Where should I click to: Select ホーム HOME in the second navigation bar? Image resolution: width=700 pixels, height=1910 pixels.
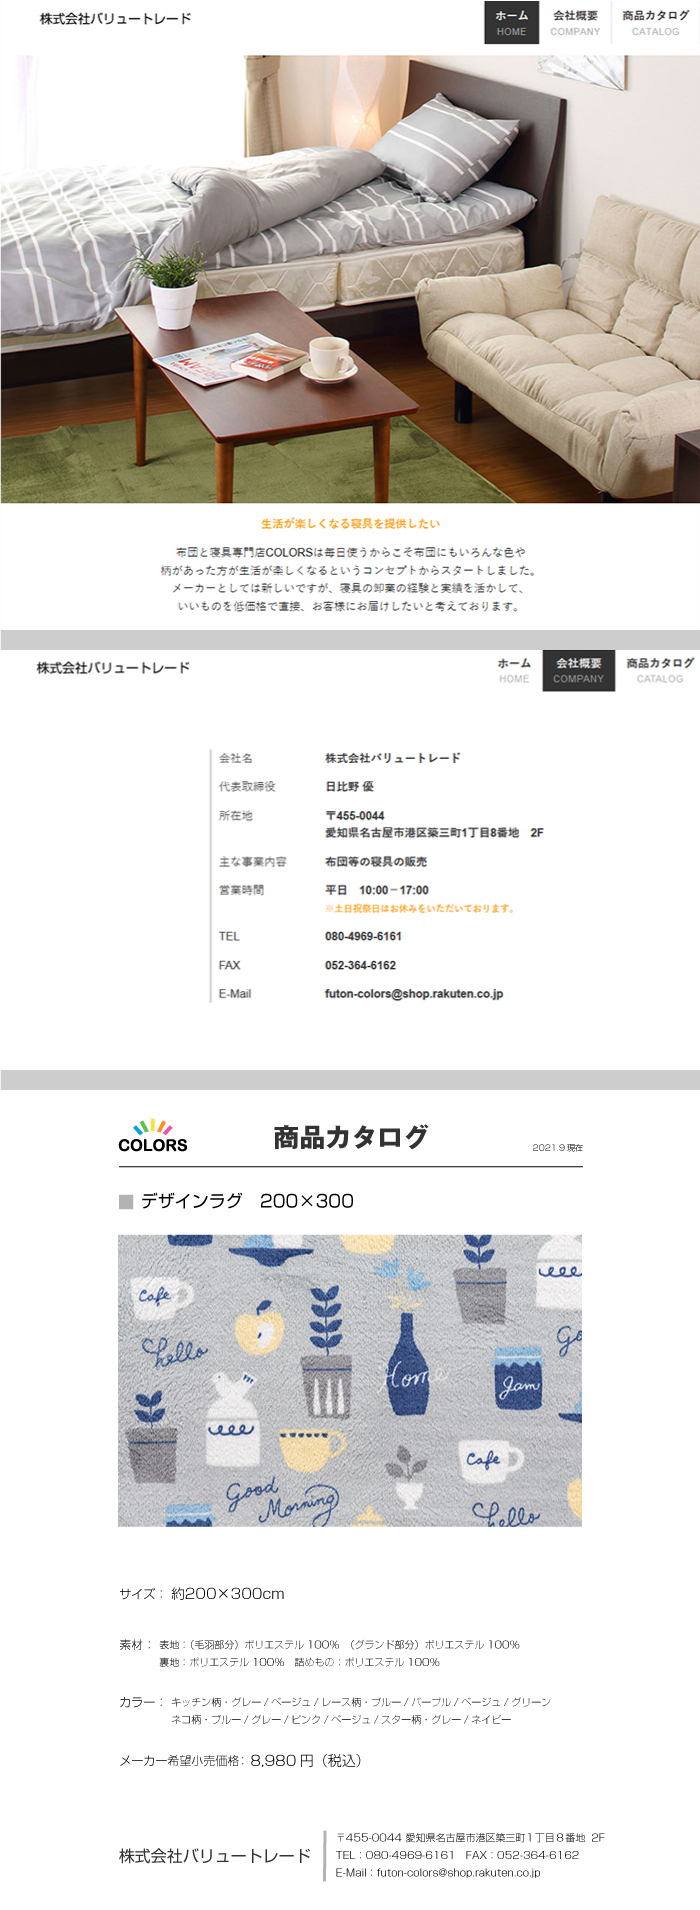[514, 670]
